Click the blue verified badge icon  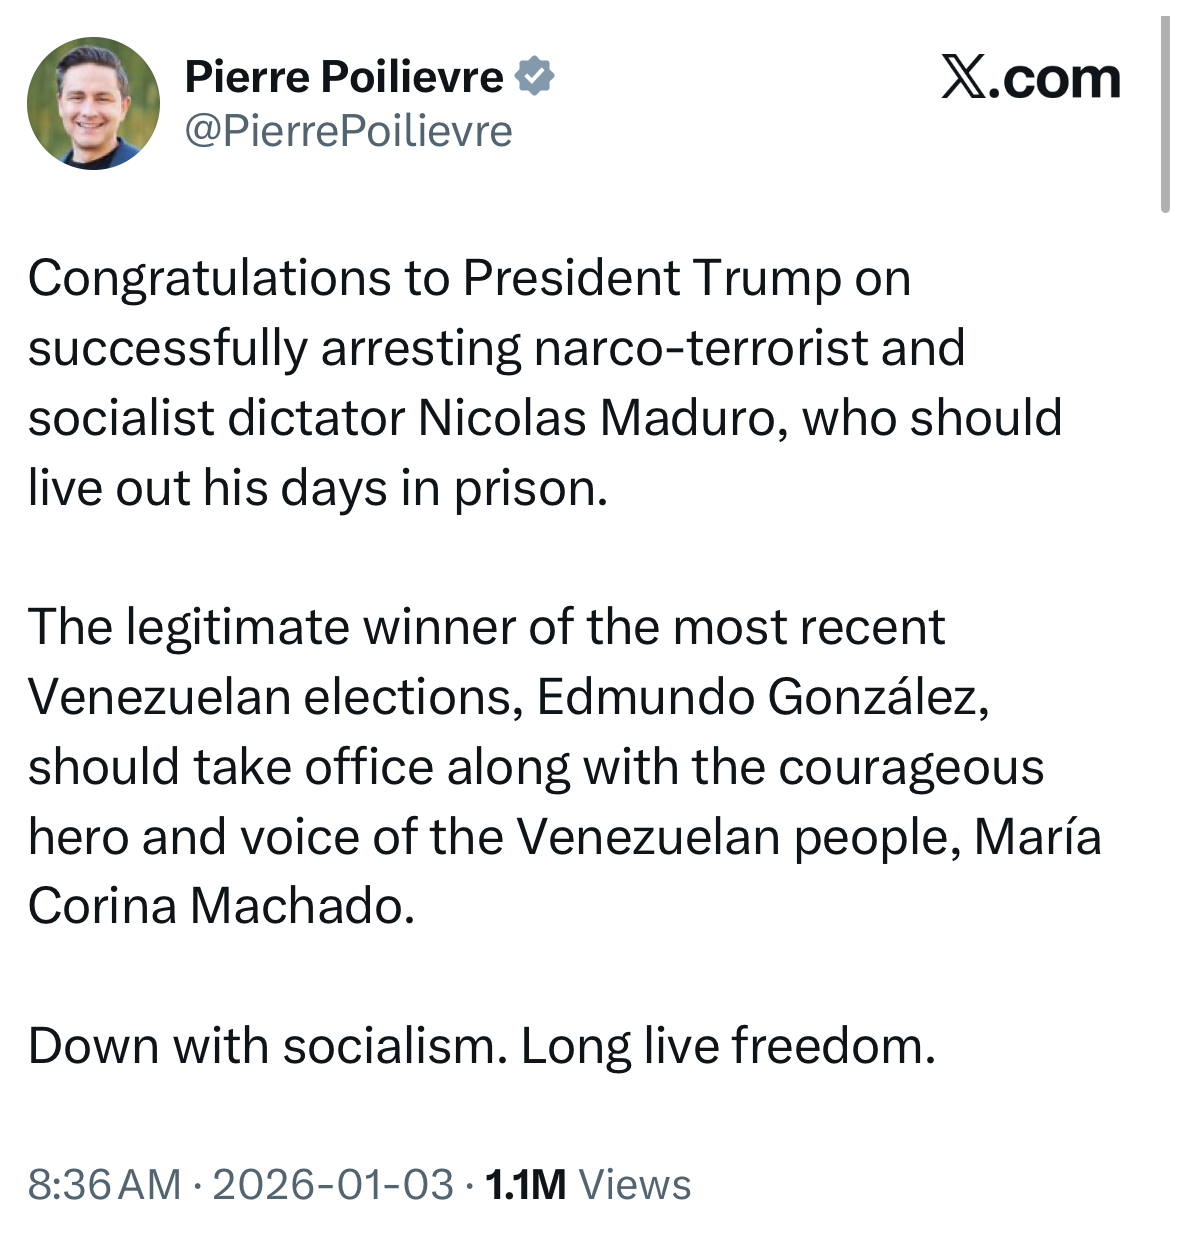pos(535,77)
